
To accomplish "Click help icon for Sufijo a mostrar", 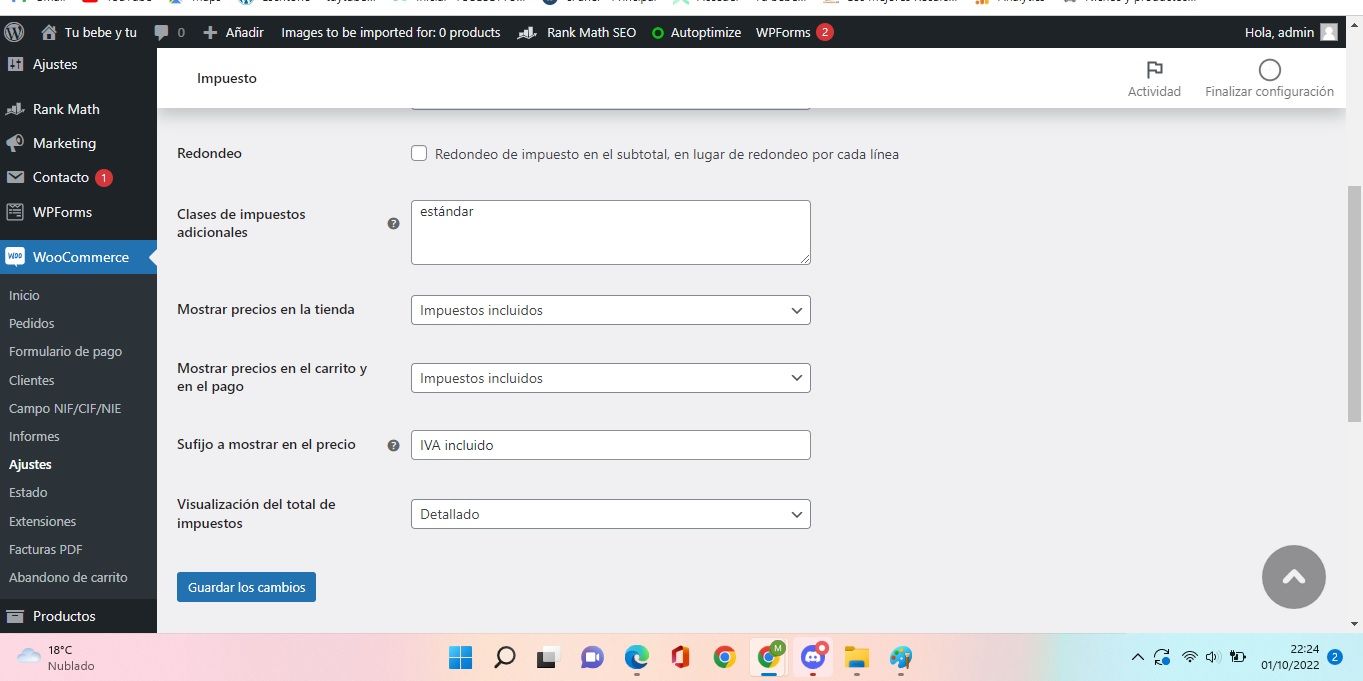I will [393, 445].
